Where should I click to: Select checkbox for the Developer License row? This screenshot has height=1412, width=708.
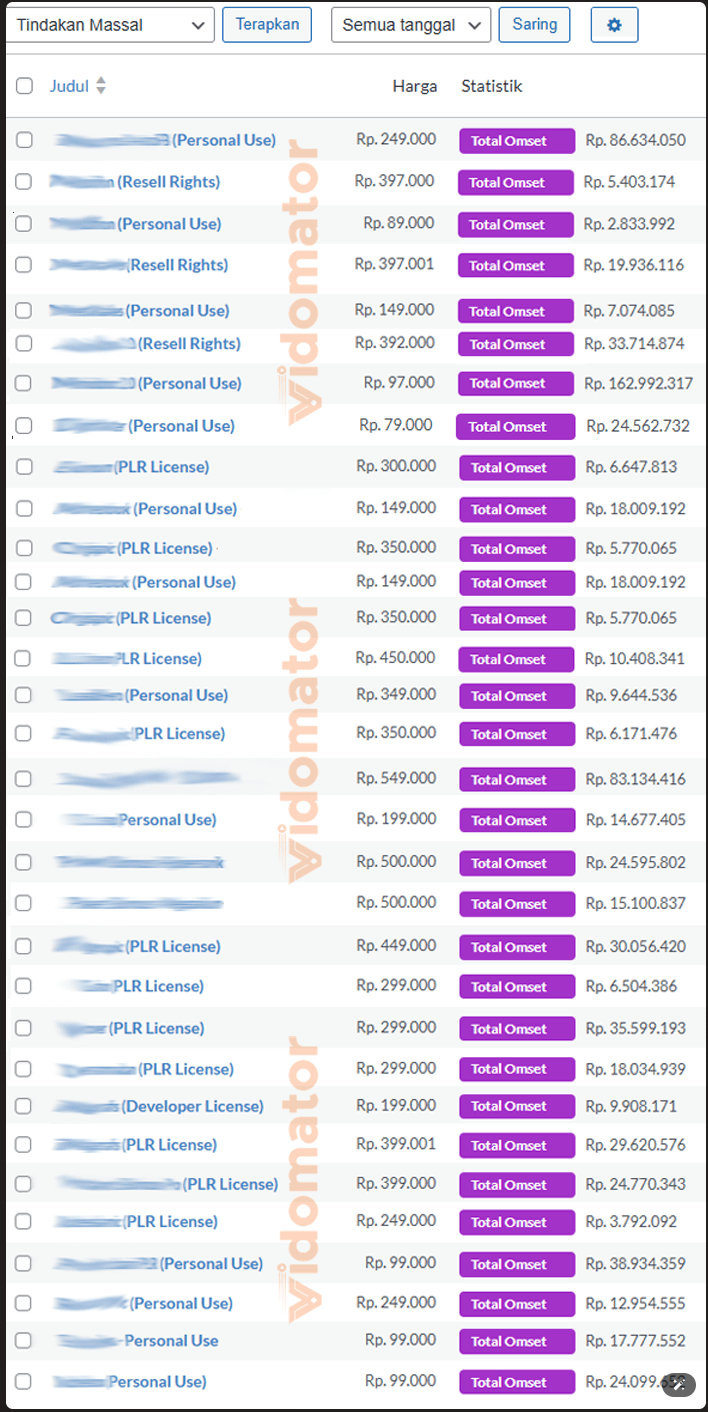point(24,1106)
